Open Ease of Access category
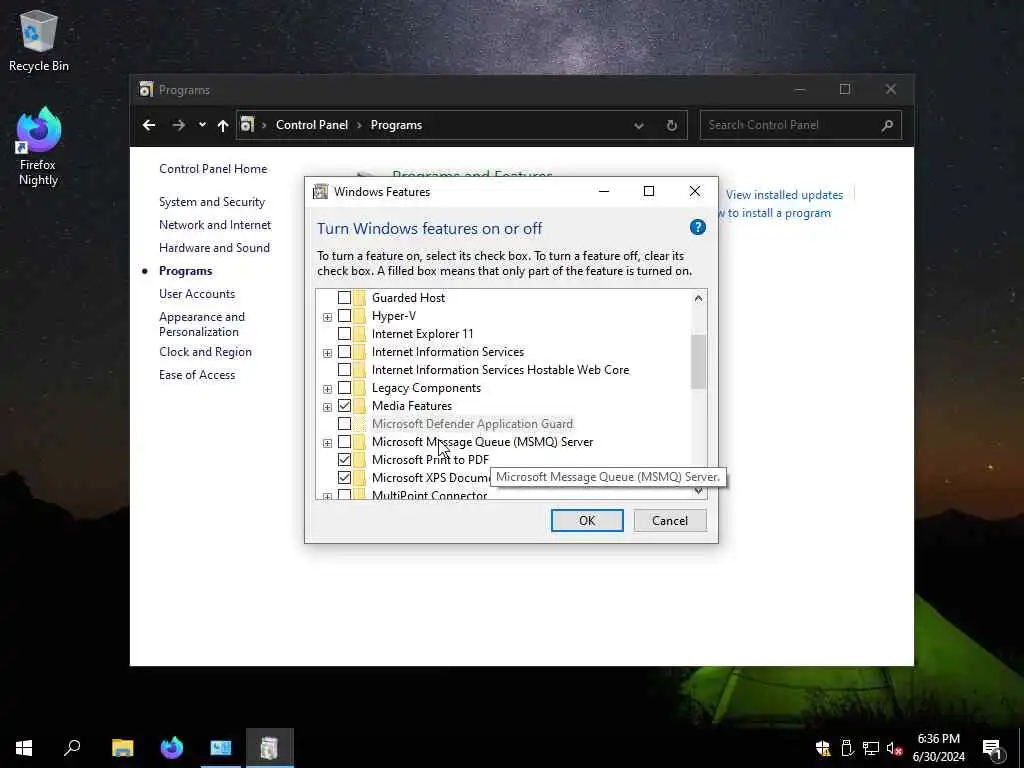The image size is (1024, 768). click(x=197, y=375)
